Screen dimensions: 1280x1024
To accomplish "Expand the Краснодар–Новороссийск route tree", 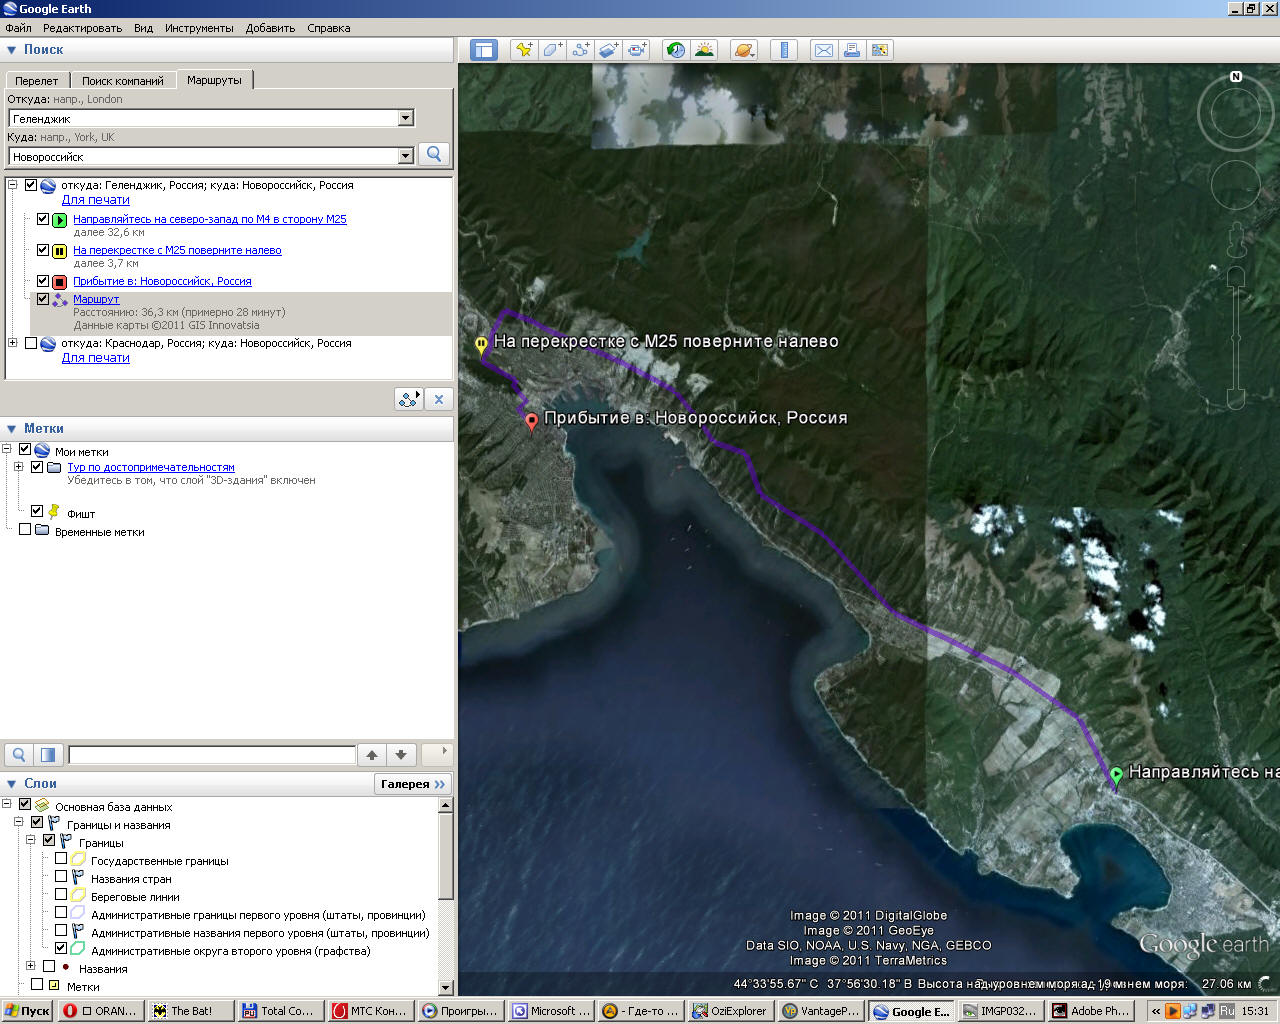I will tap(13, 343).
